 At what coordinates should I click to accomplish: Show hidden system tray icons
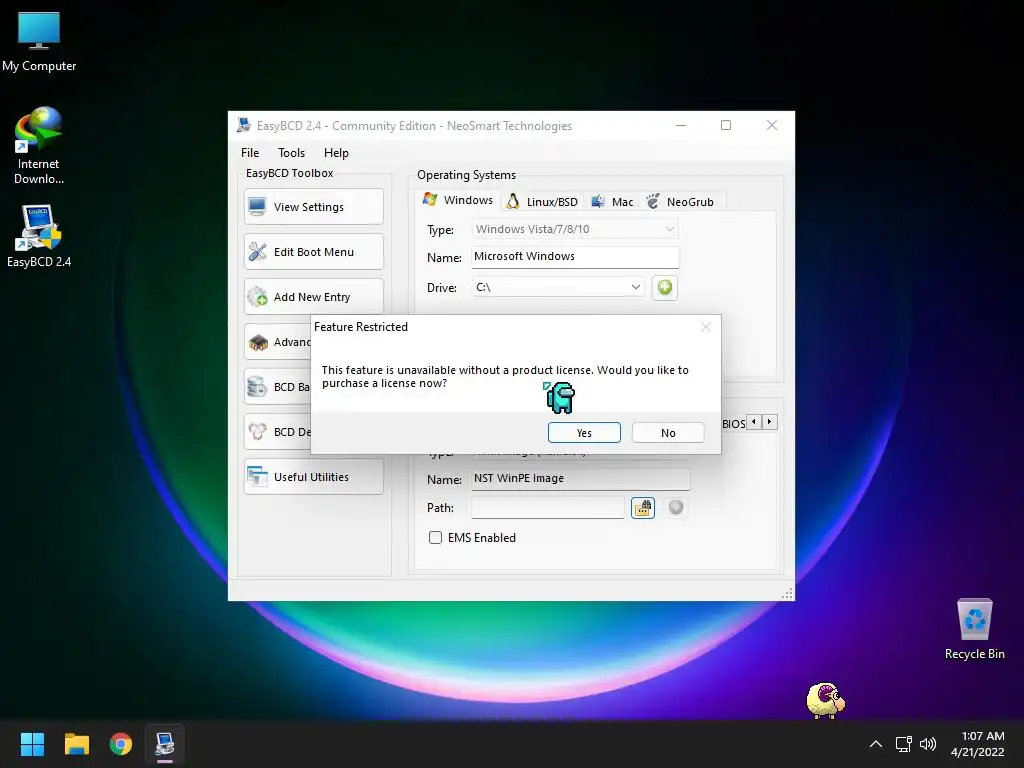876,744
